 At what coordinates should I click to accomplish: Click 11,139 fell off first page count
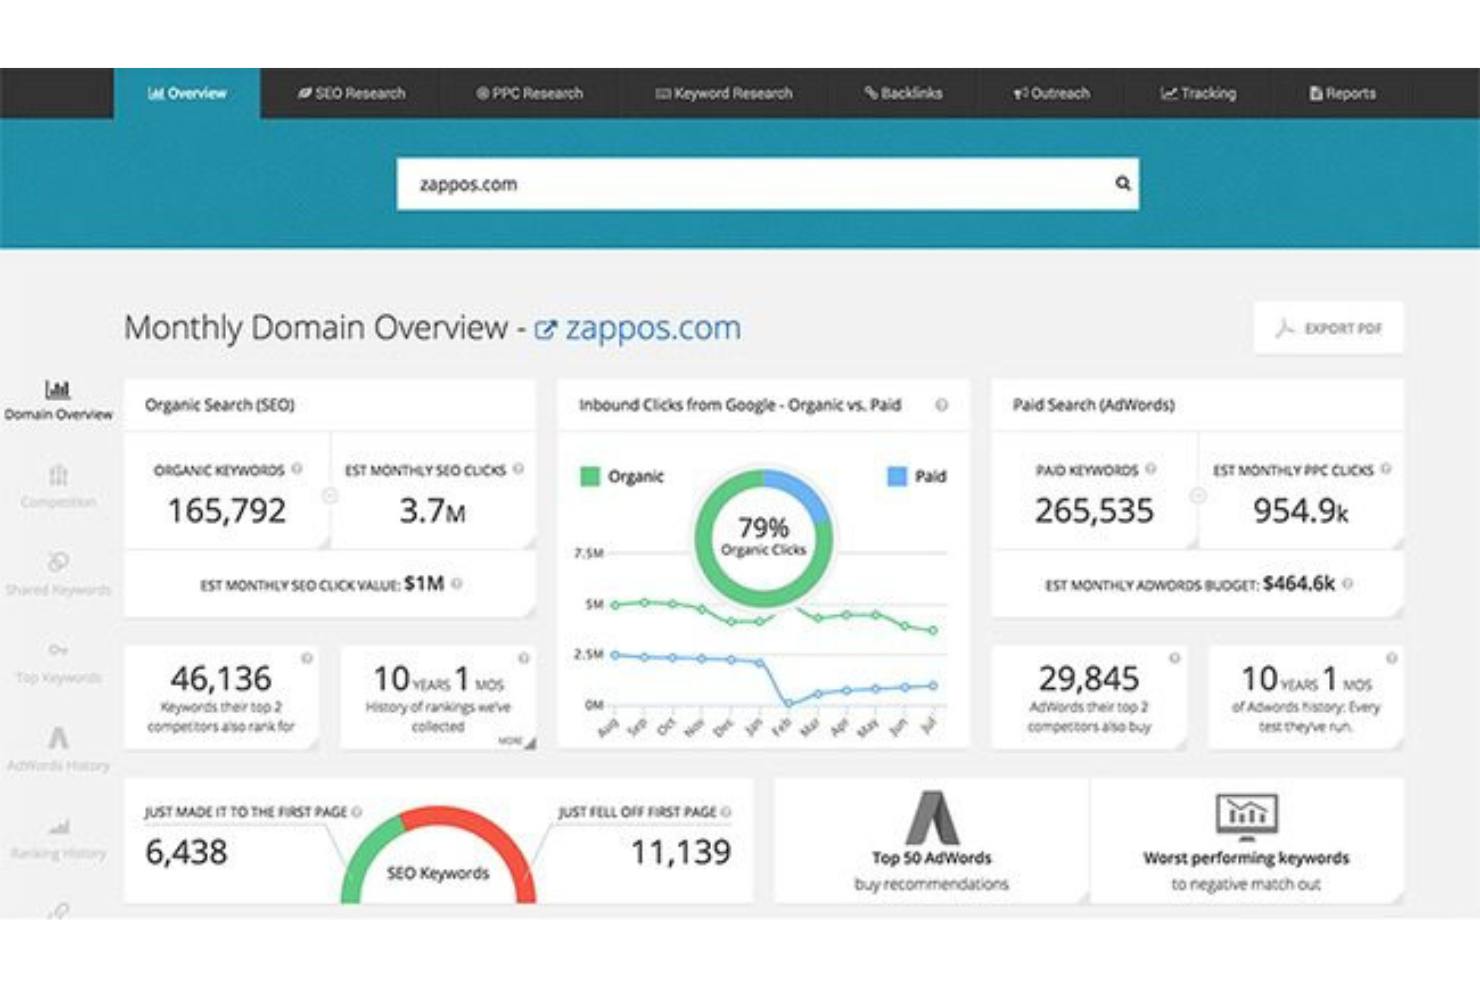click(x=680, y=852)
